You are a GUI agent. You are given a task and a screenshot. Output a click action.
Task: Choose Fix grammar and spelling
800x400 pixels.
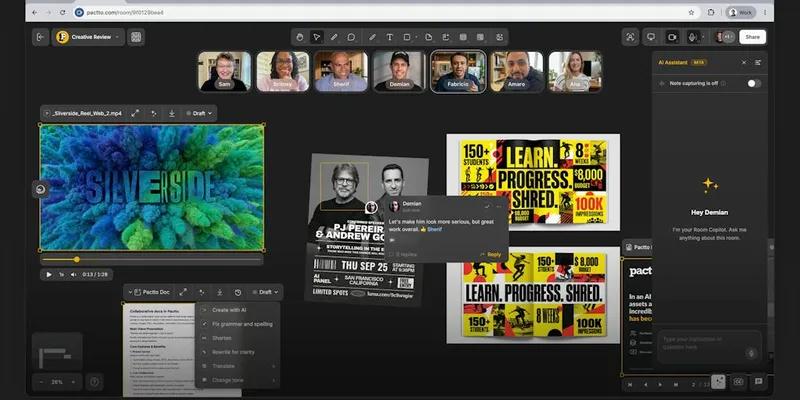coord(237,324)
